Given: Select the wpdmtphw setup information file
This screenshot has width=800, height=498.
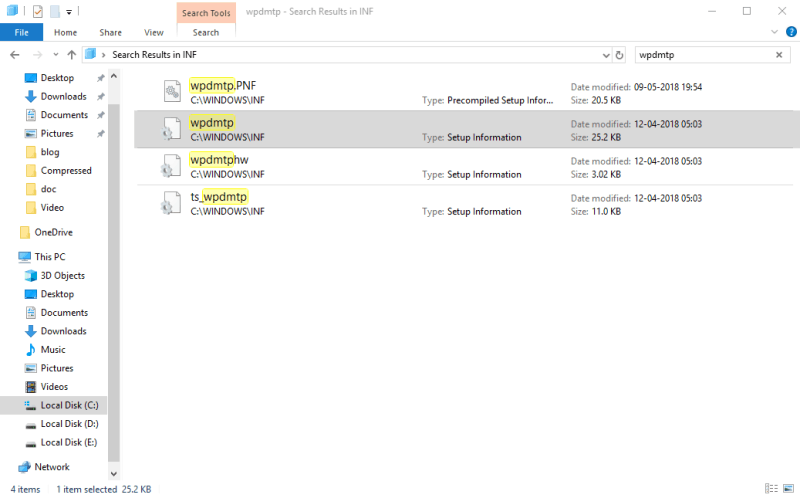Looking at the screenshot, I should (220, 160).
